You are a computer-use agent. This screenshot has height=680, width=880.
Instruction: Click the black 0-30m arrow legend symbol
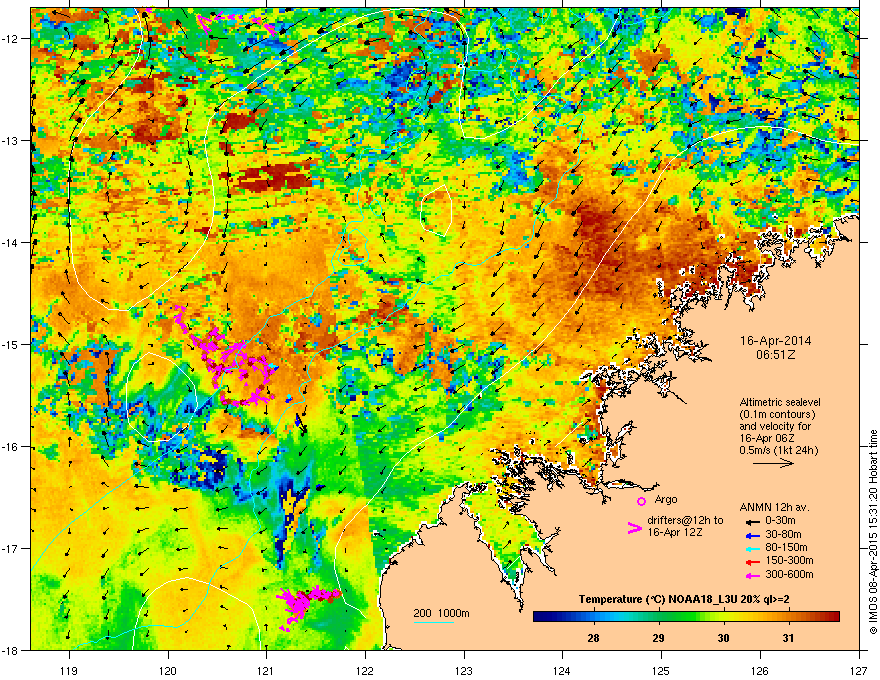(x=753, y=521)
